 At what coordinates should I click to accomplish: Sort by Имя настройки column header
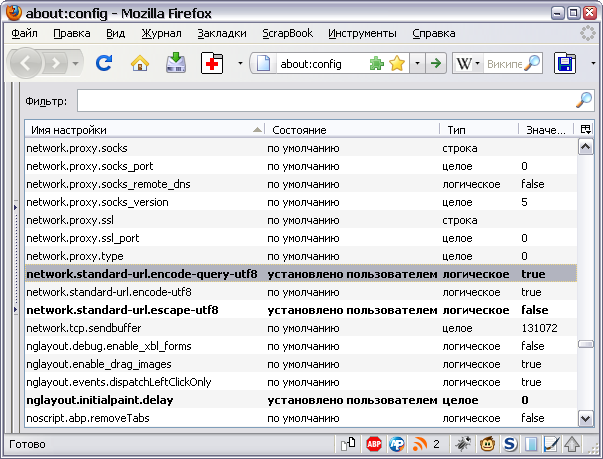point(145,130)
